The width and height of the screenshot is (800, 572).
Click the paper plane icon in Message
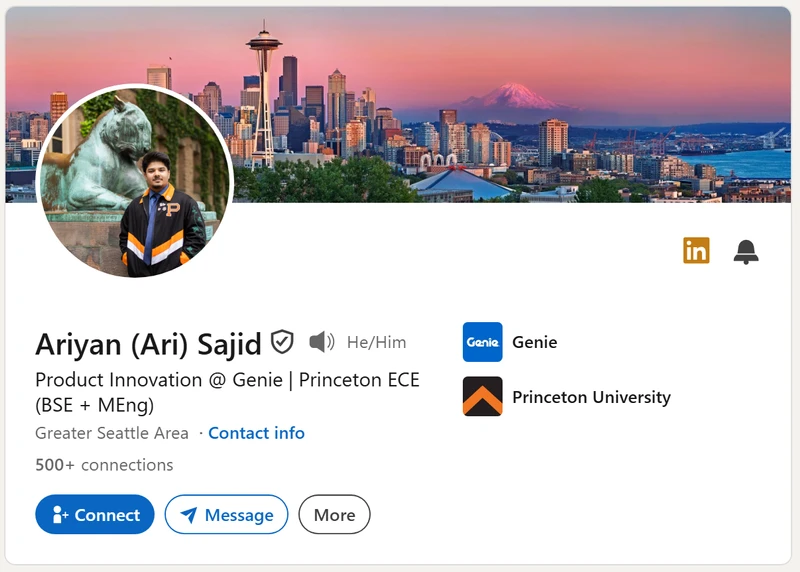(189, 515)
